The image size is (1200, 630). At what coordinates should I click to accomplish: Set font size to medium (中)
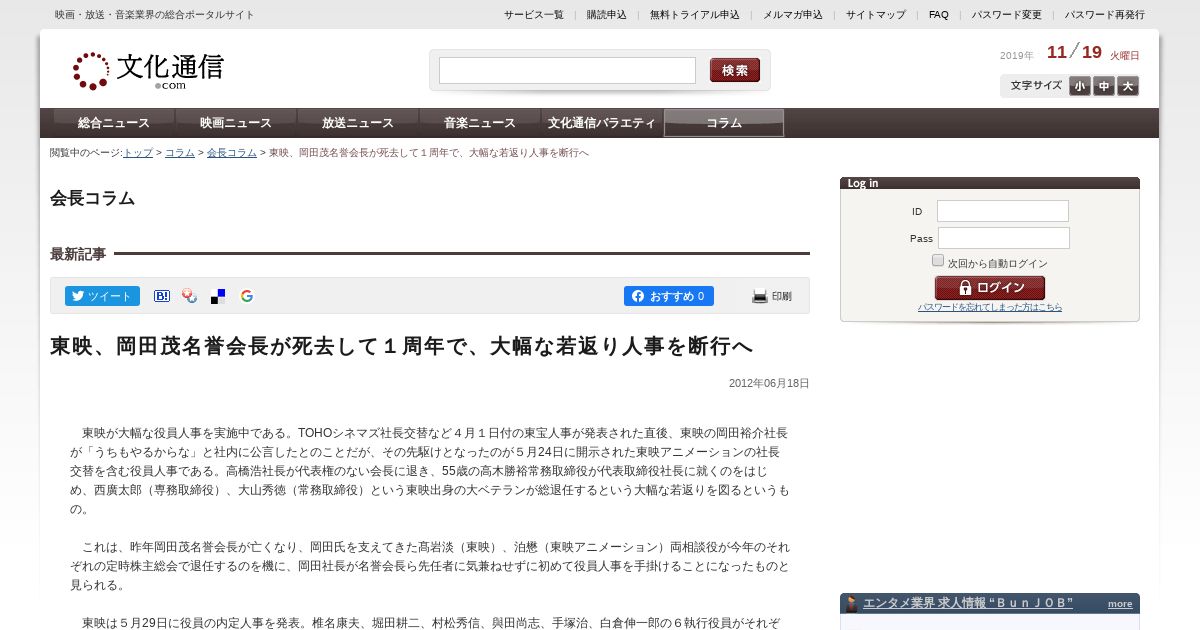1104,86
